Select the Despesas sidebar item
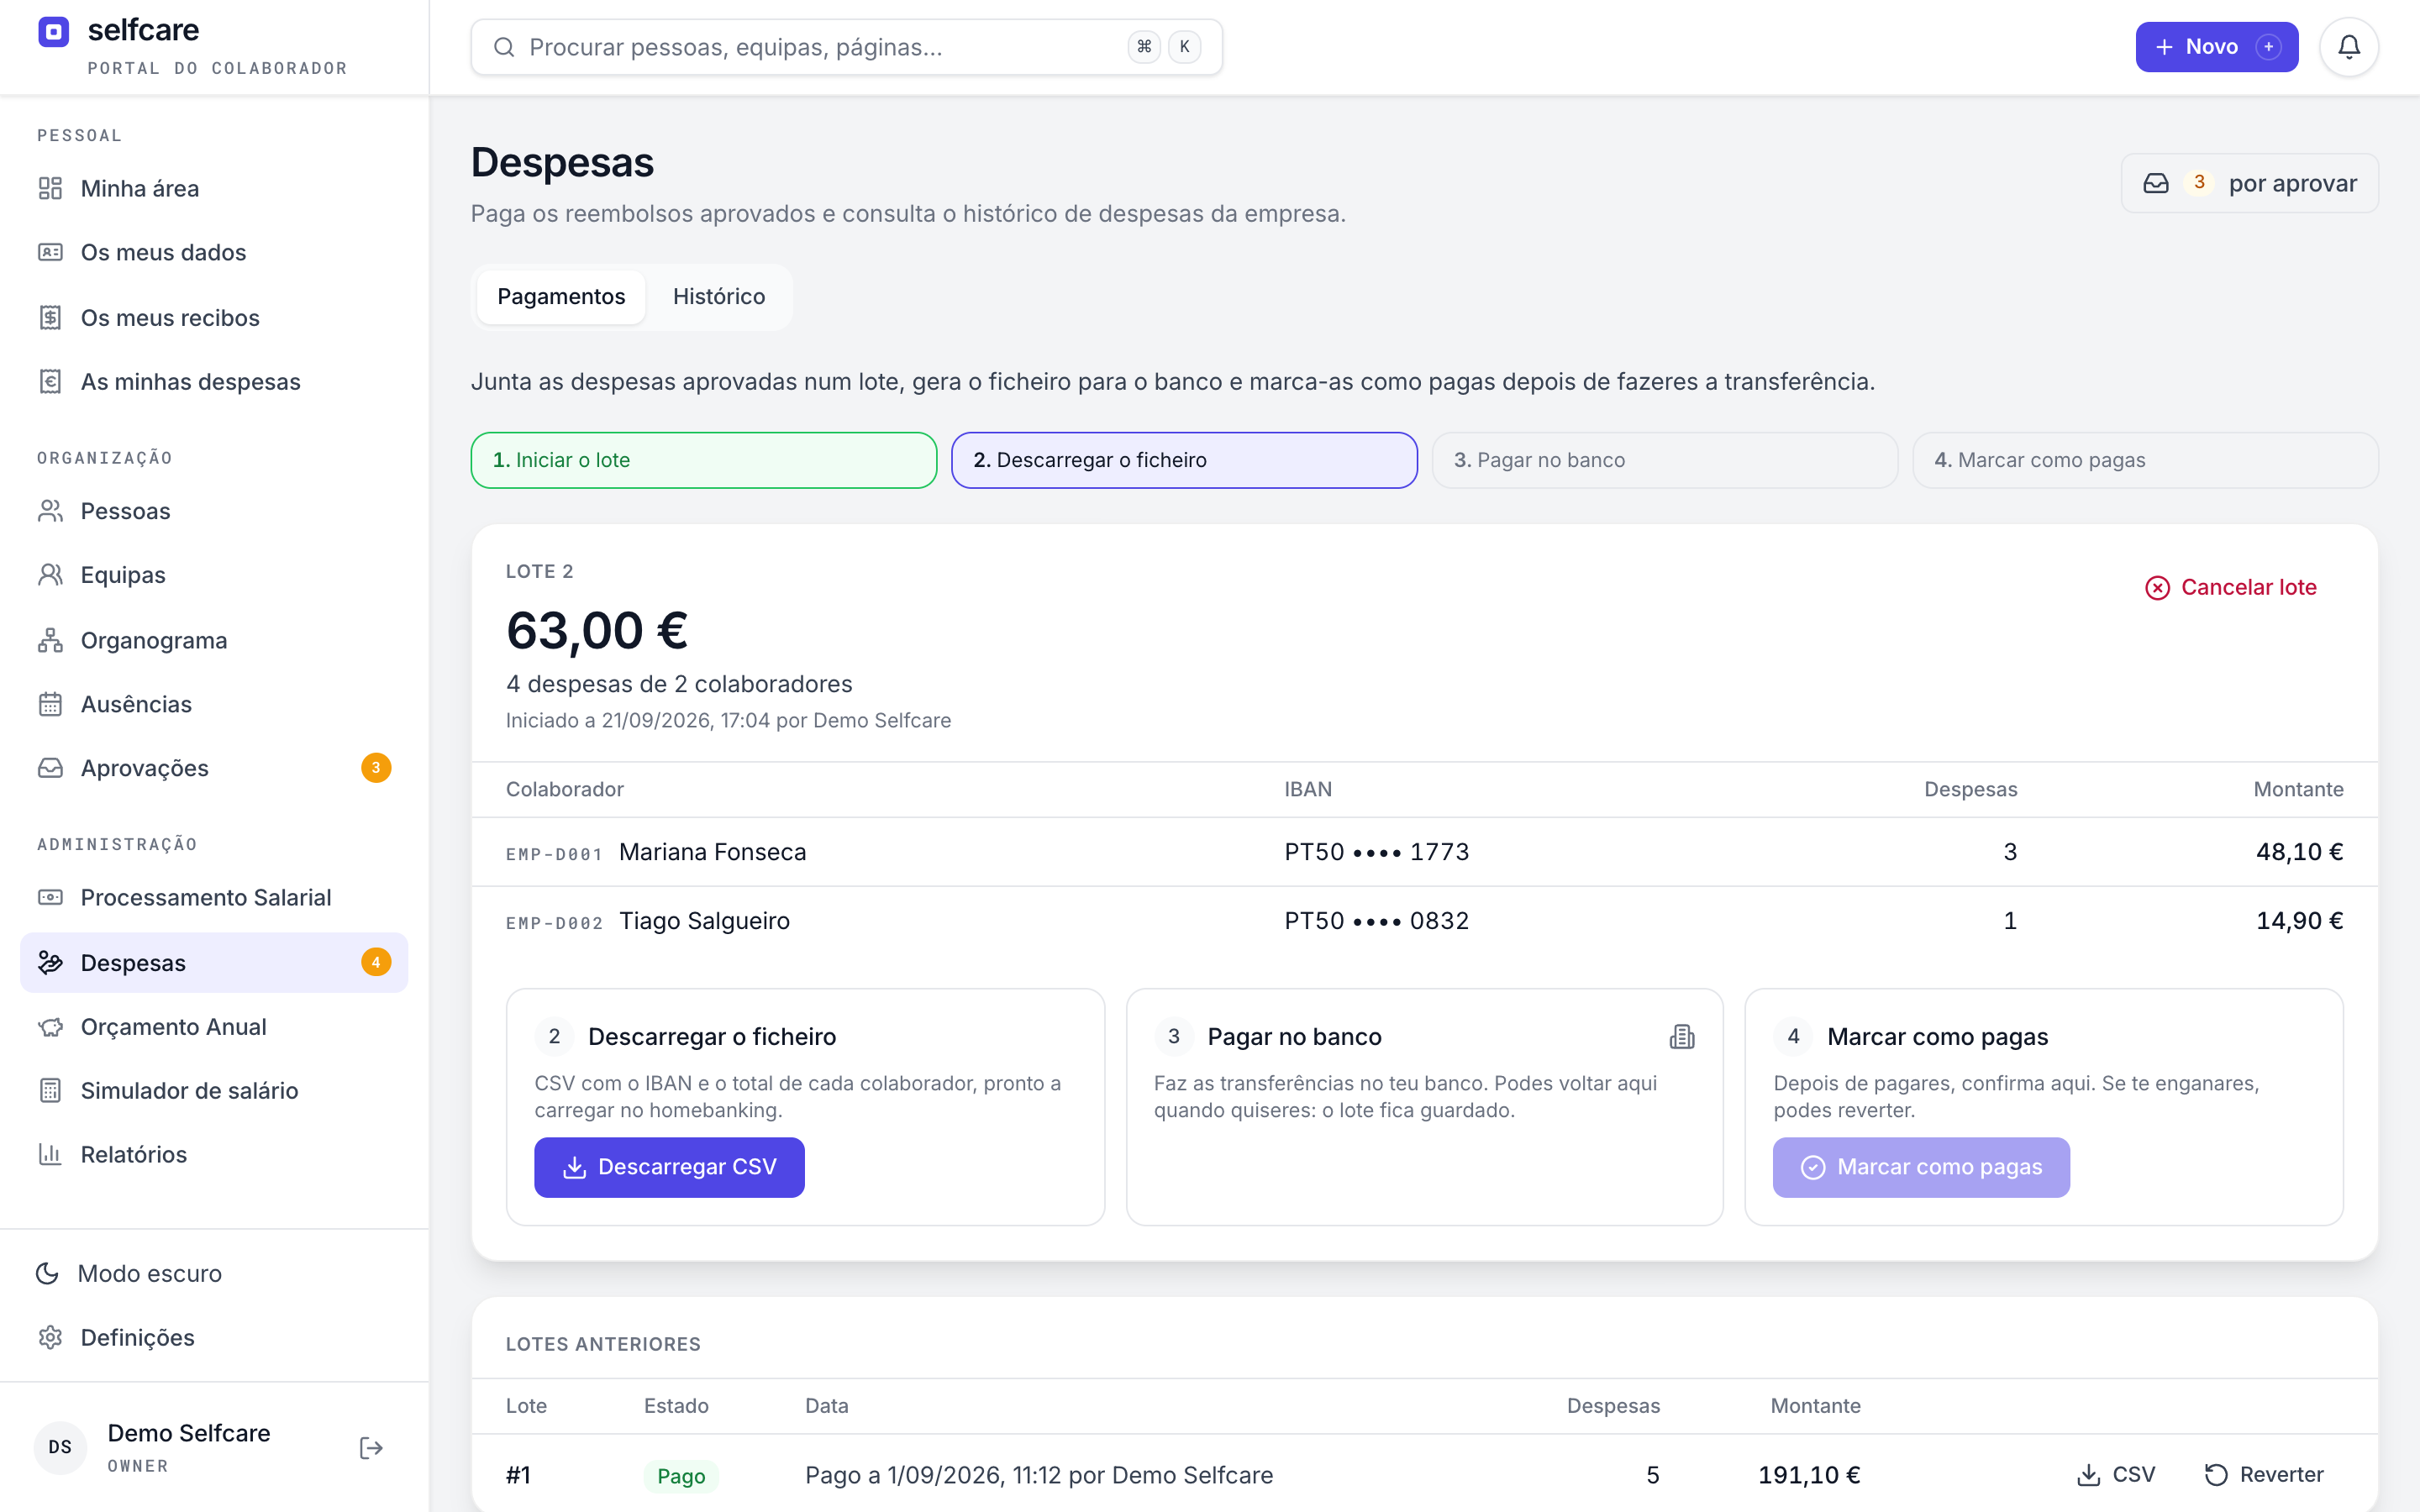This screenshot has width=2420, height=1512. pyautogui.click(x=214, y=963)
